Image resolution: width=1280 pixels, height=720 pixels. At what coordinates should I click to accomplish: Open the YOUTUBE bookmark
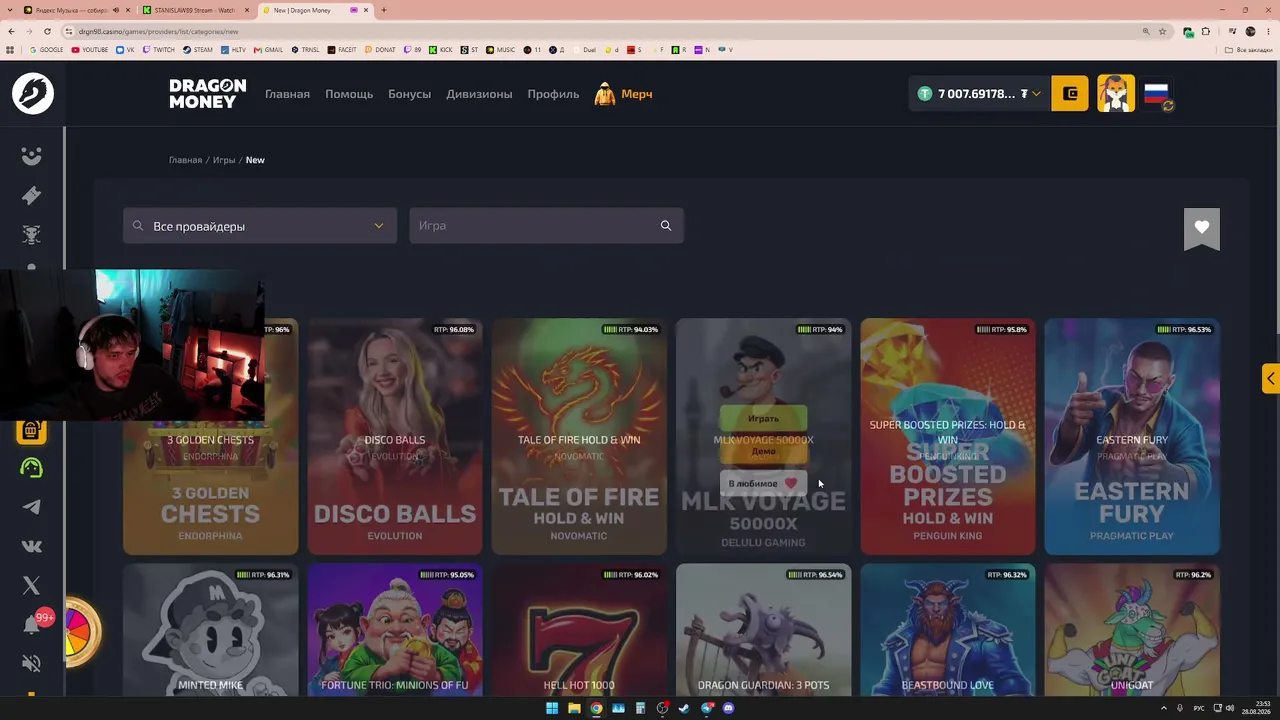click(x=90, y=49)
